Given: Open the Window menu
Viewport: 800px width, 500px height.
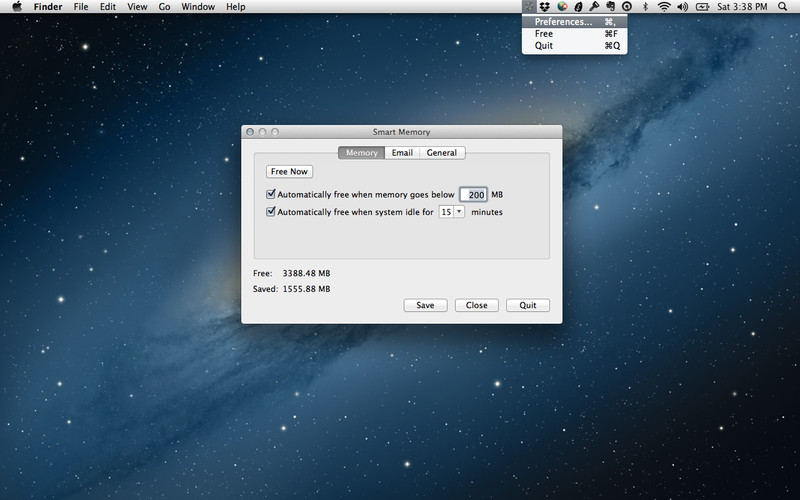Looking at the screenshot, I should (x=198, y=7).
